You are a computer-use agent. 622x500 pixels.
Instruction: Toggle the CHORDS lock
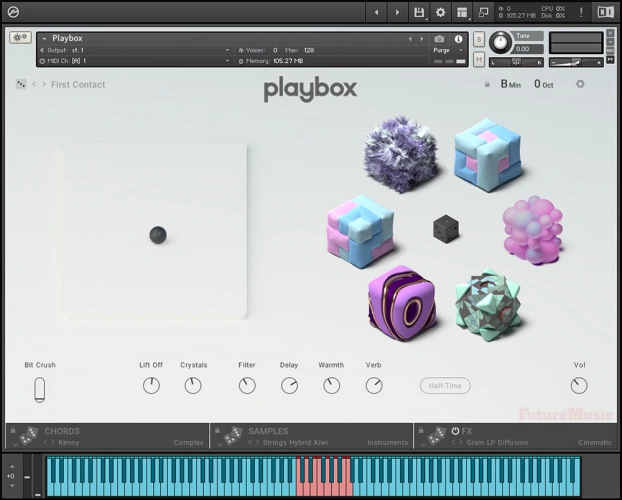(x=13, y=430)
